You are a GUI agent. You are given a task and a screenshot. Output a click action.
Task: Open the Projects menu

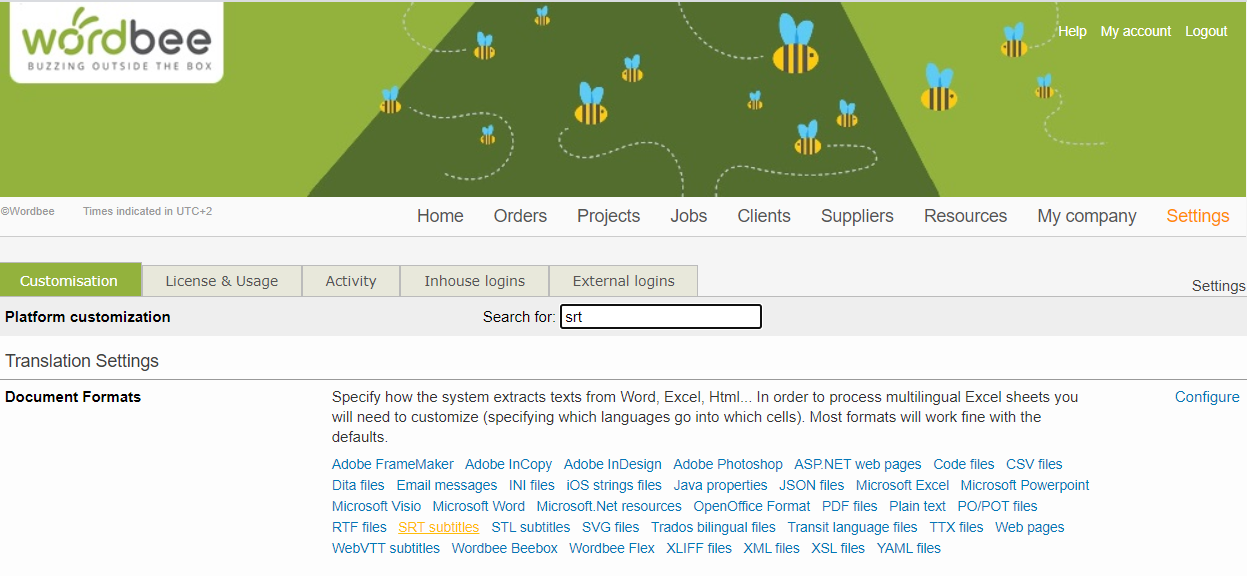point(608,216)
